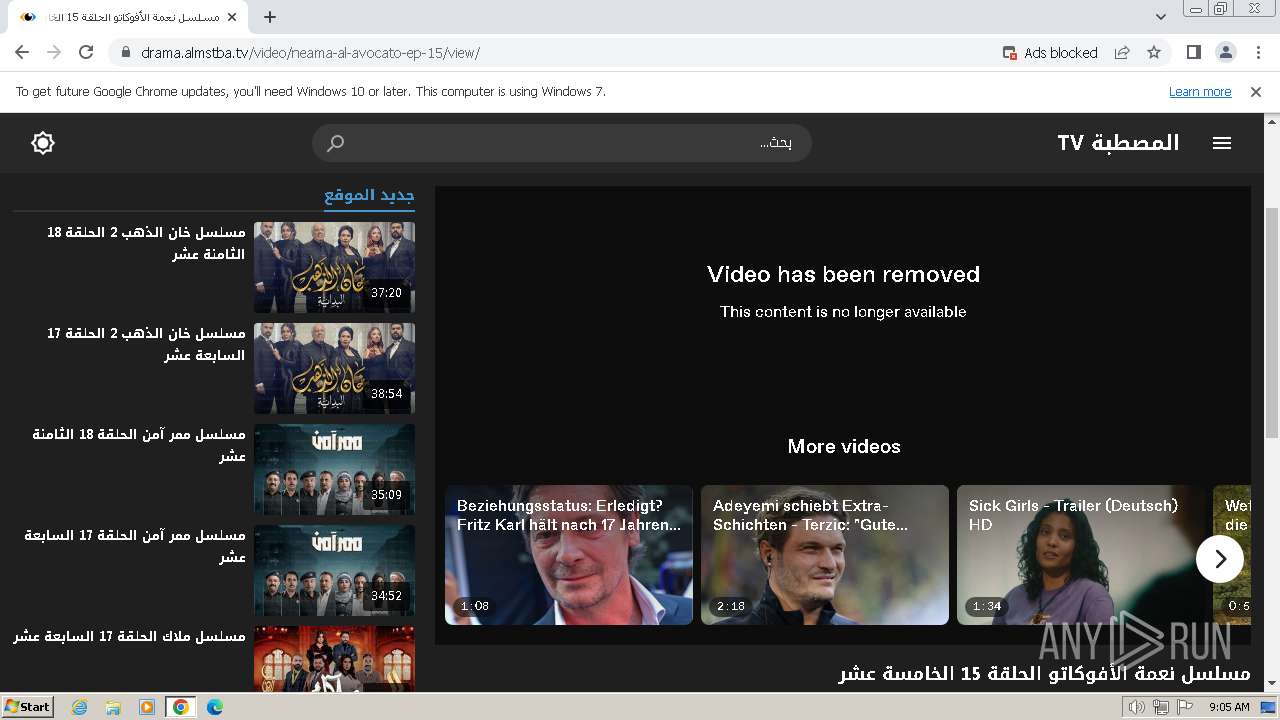Play the Adeyemi schiebt Extra-Schichten video card

825,555
